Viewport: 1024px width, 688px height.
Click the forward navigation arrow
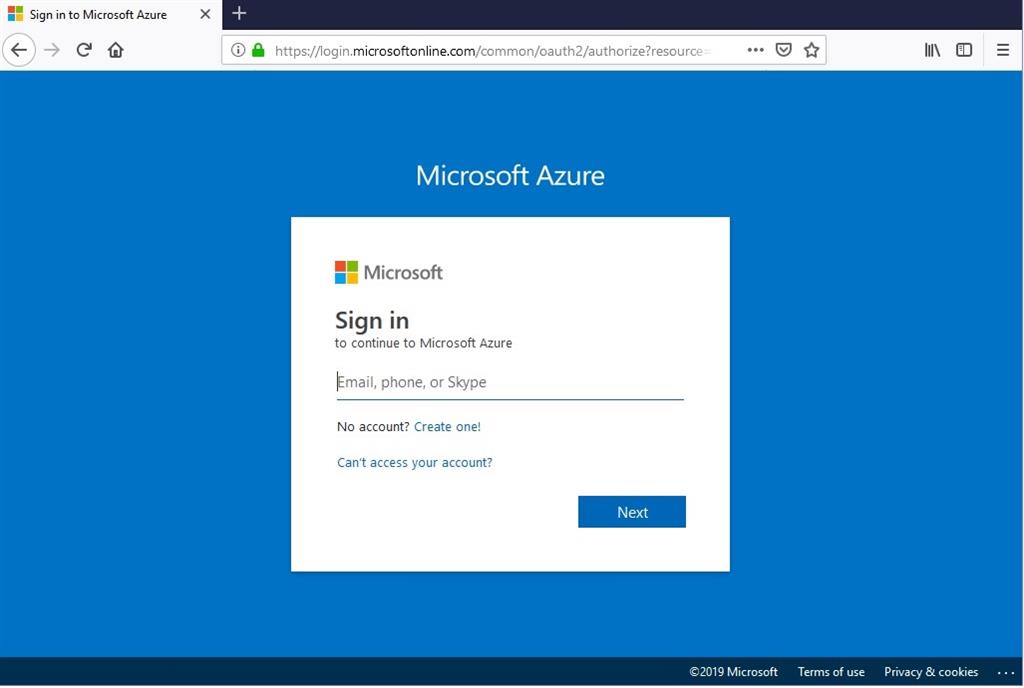click(x=52, y=49)
